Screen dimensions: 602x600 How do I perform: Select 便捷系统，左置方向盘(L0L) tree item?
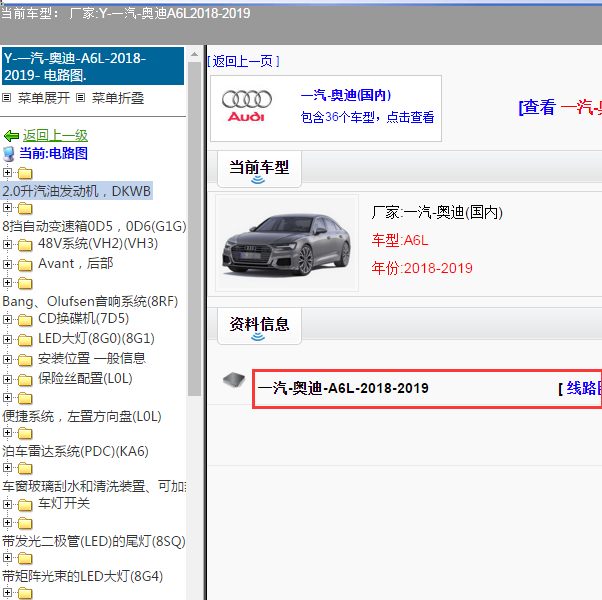coord(82,416)
